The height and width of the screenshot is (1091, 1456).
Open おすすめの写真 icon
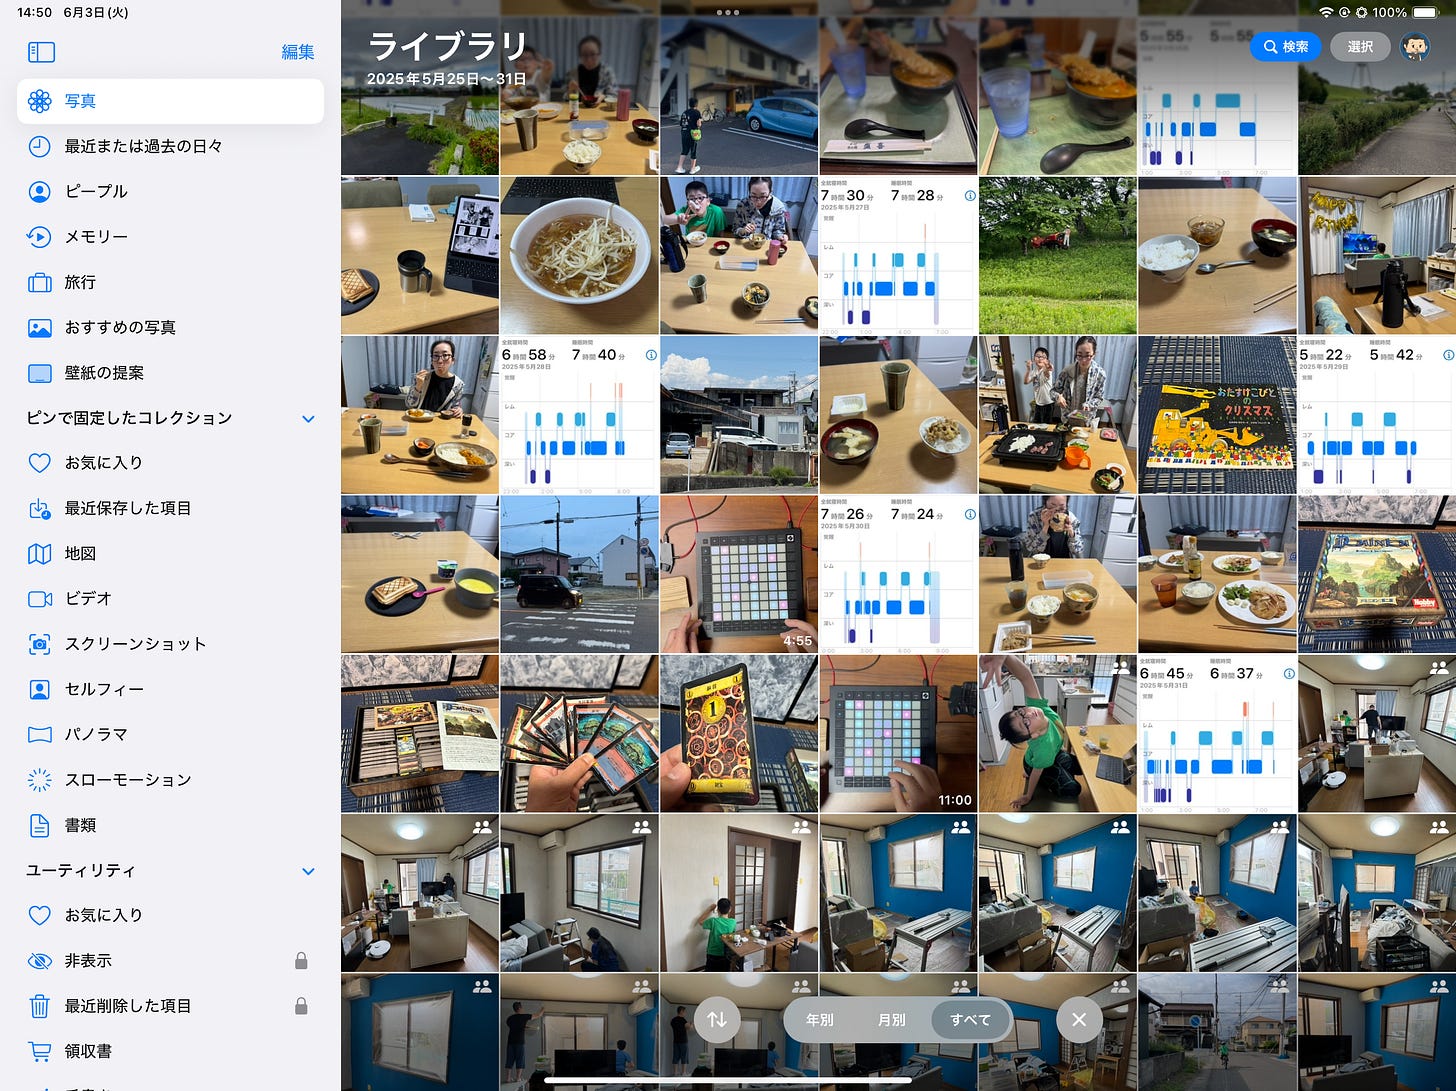pos(39,327)
